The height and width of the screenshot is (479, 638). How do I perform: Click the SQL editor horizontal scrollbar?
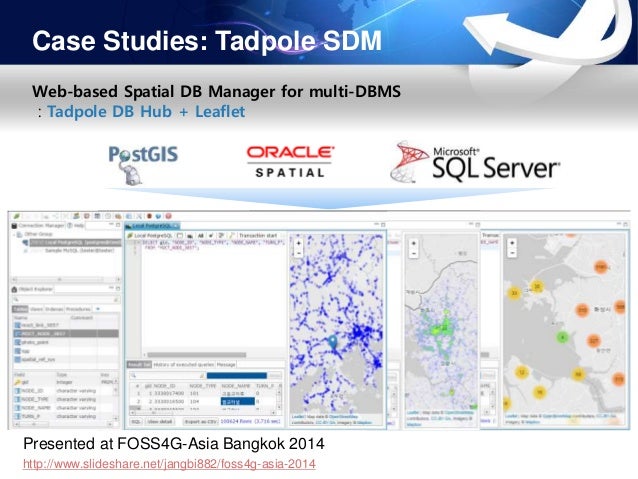click(197, 355)
